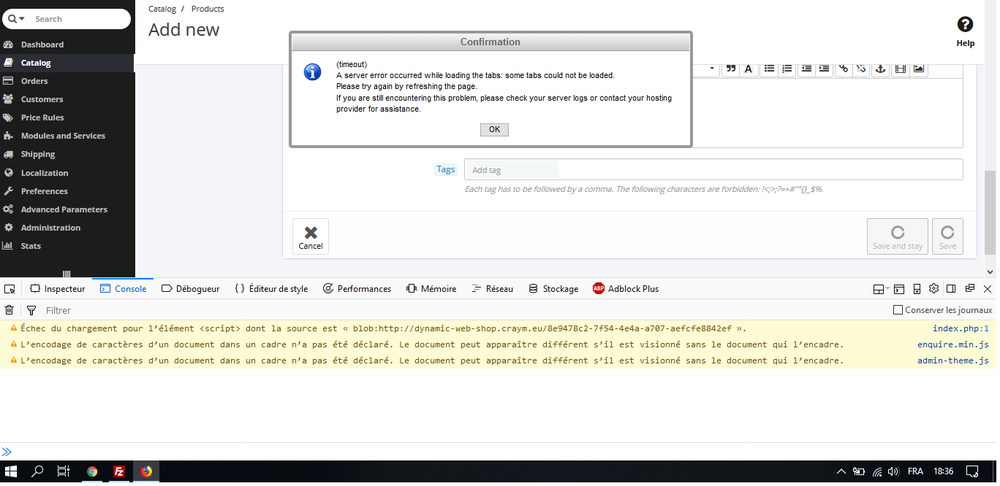This screenshot has width=1000, height=486.
Task: Open devtools settings gear icon
Action: (x=934, y=288)
